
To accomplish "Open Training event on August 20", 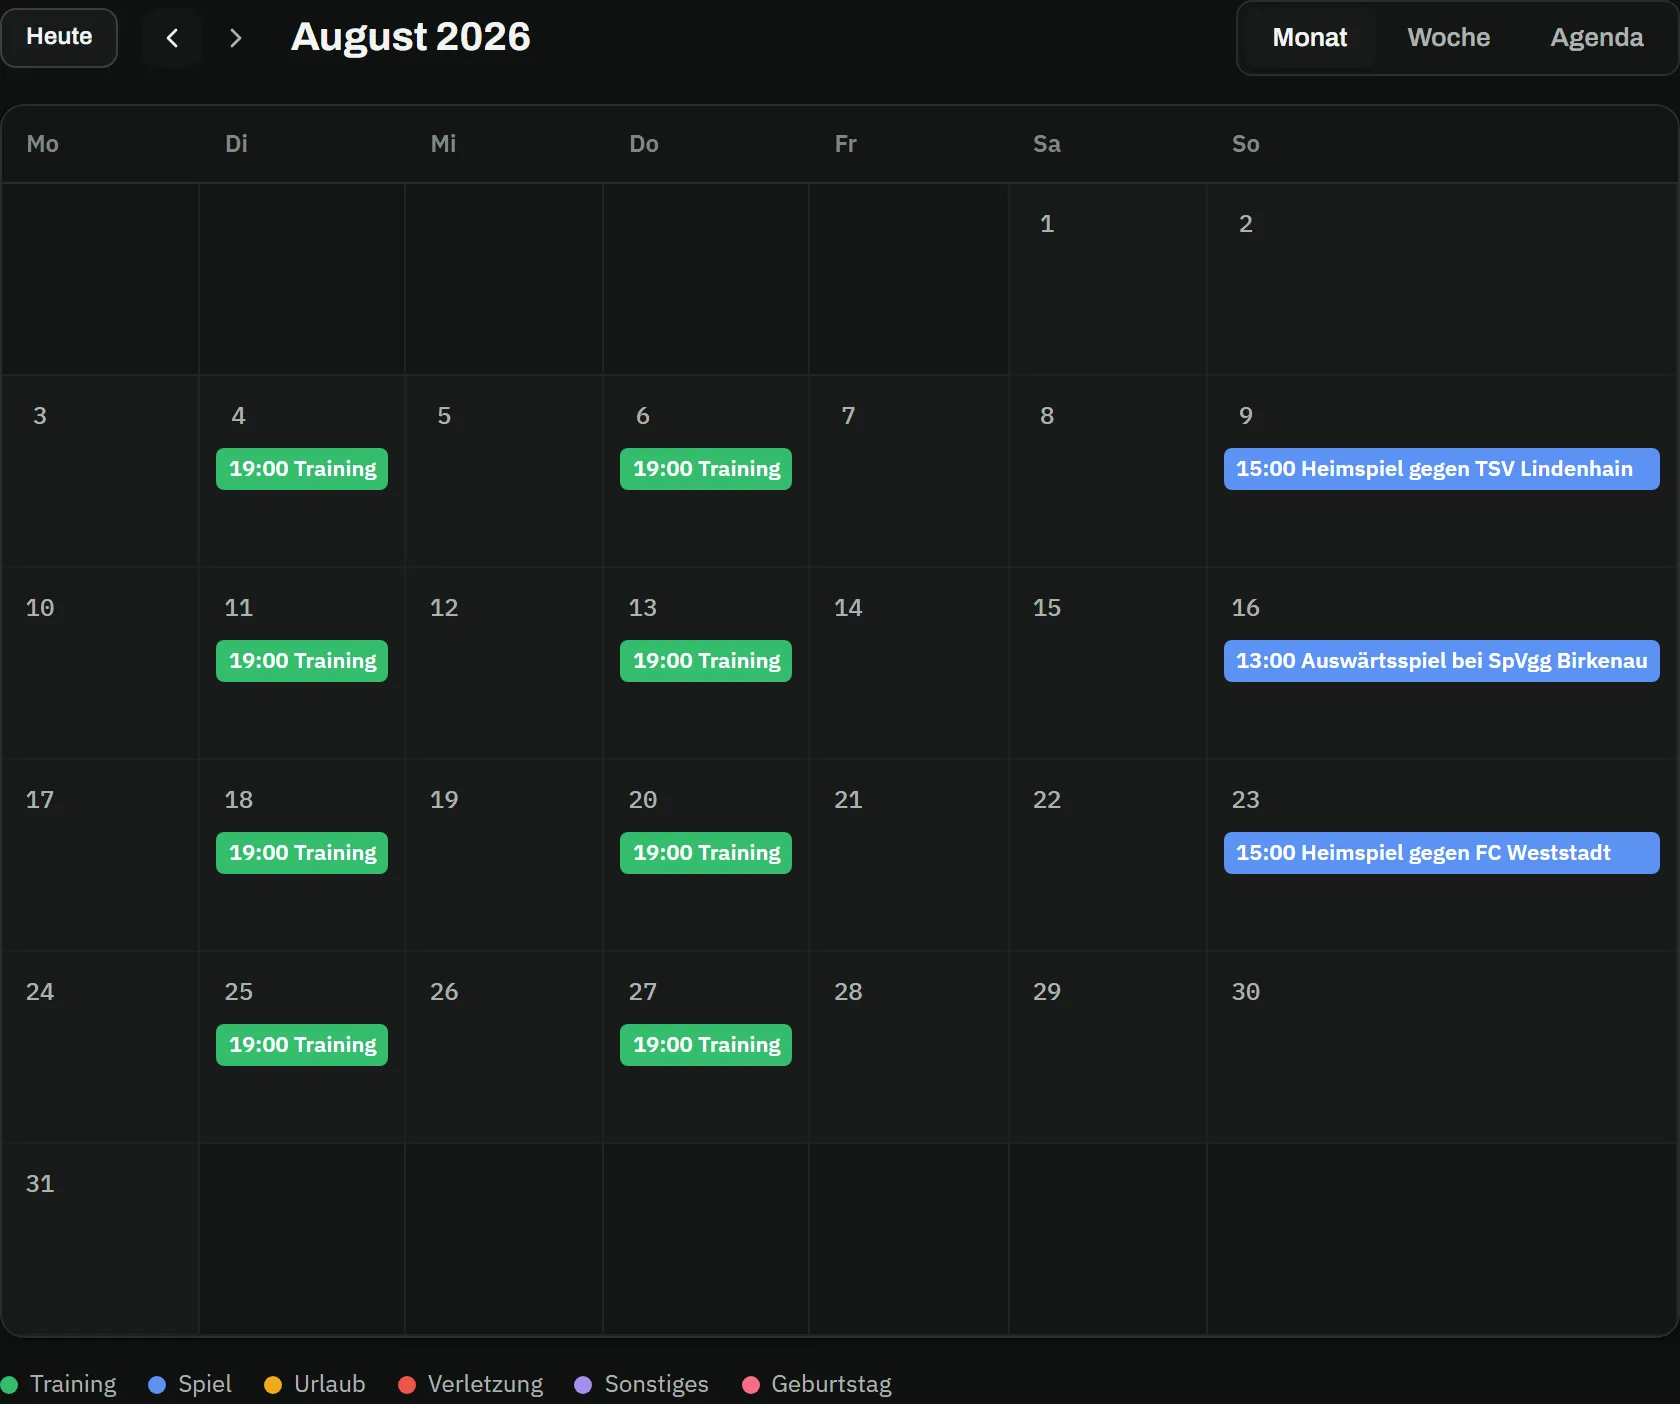I will pos(706,853).
